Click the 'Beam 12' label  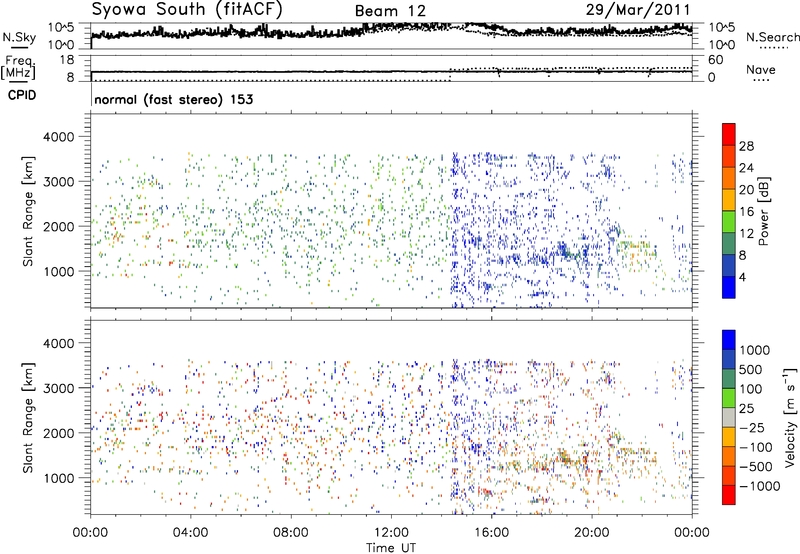click(x=390, y=11)
